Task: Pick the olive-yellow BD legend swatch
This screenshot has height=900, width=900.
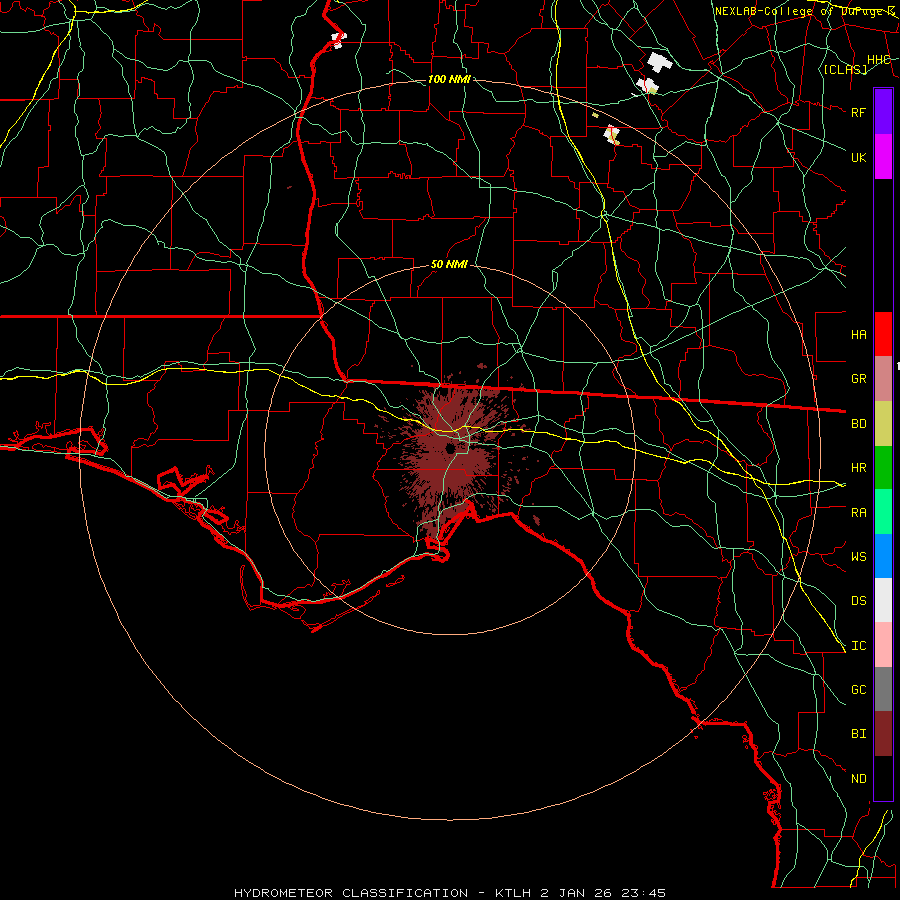Action: pyautogui.click(x=883, y=424)
